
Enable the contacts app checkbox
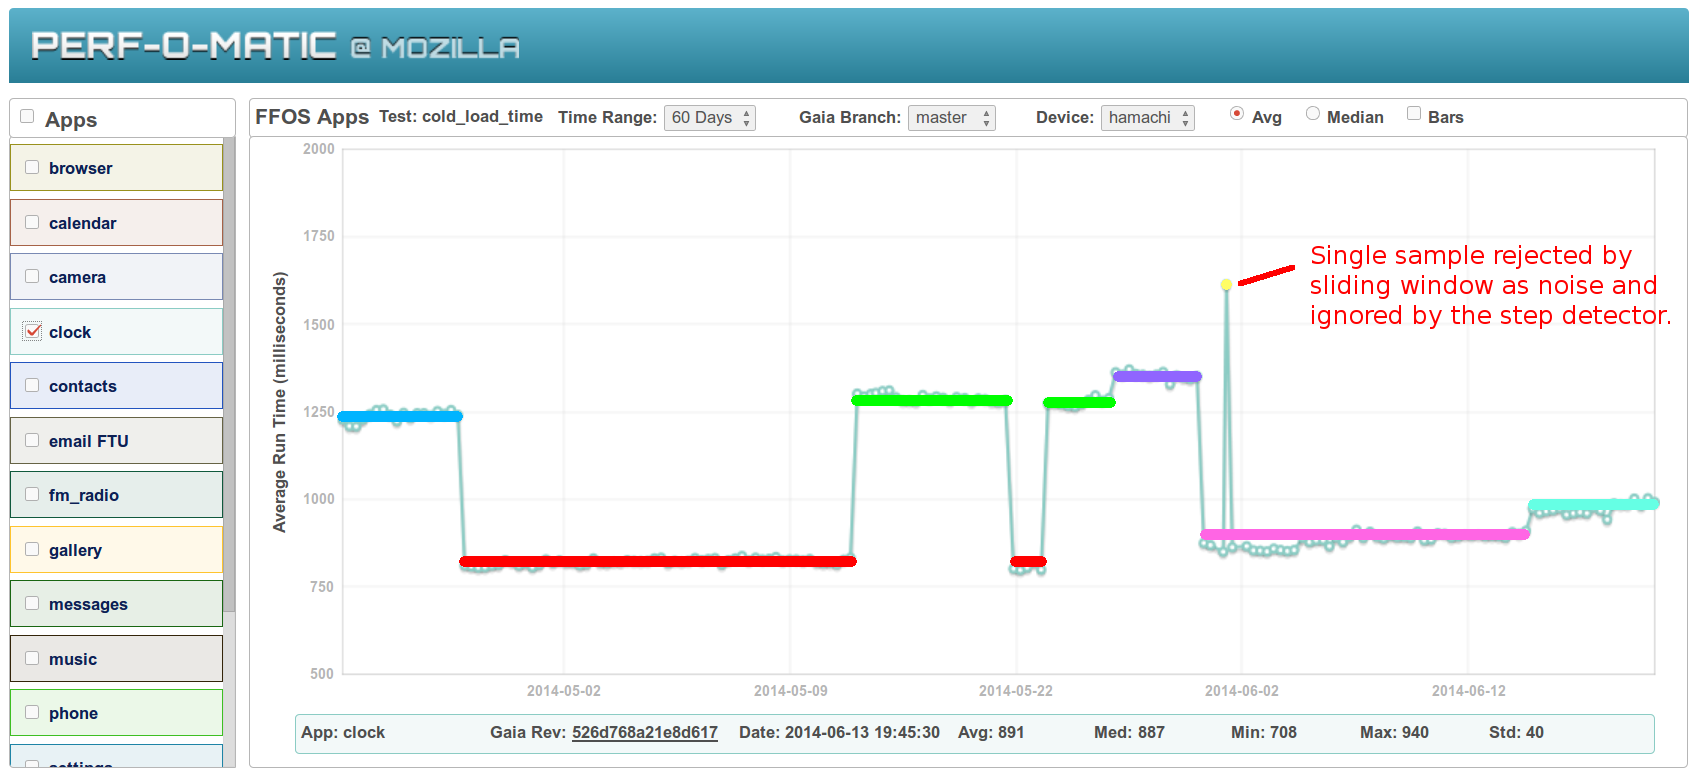tap(32, 385)
